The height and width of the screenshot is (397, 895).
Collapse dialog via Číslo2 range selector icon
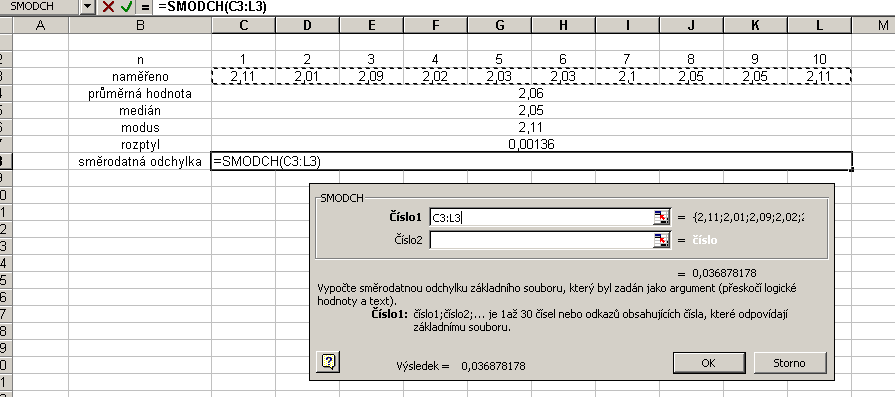pyautogui.click(x=662, y=240)
